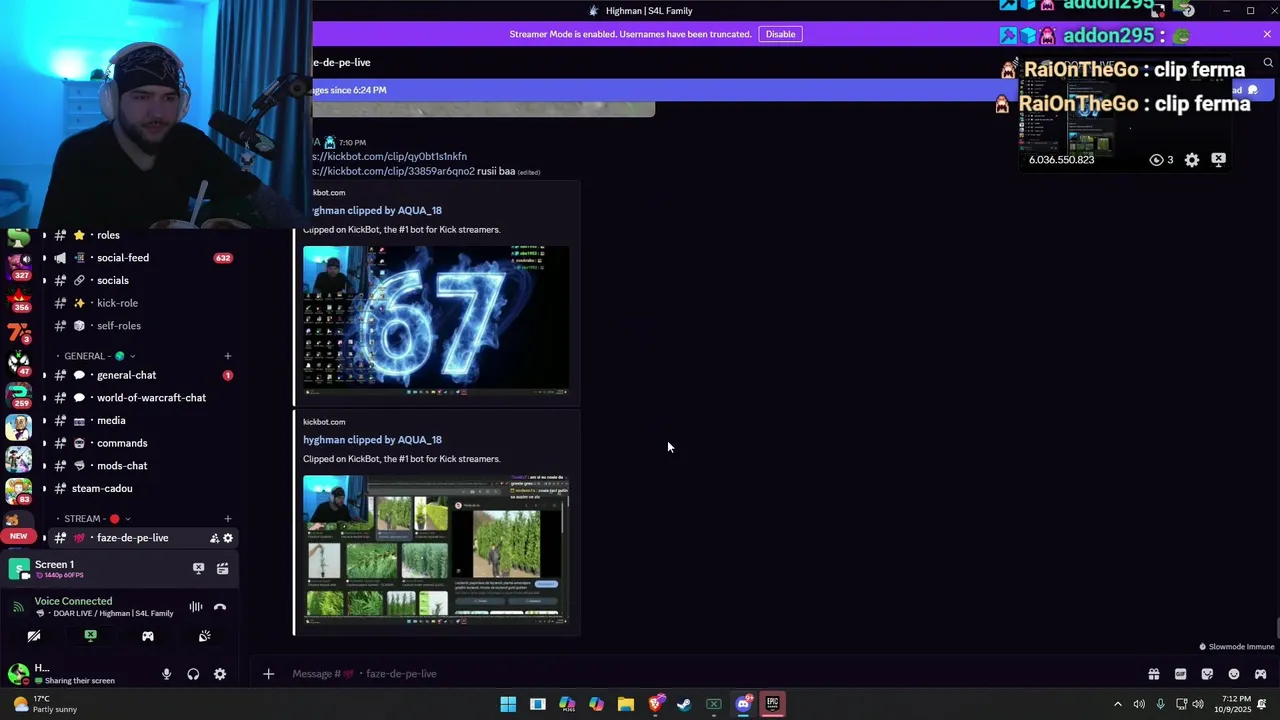This screenshot has height=720, width=1280.
Task: Expand threads arrow beside roles
Action: 44,235
